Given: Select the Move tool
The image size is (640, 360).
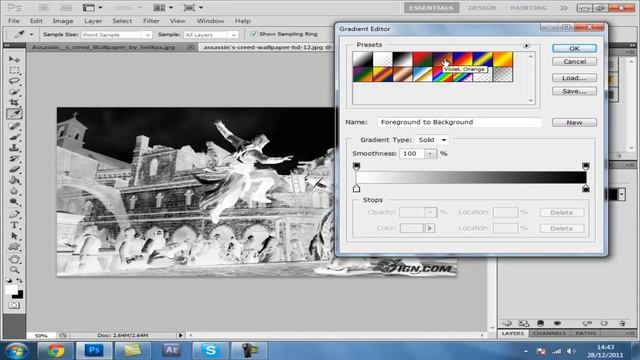Looking at the screenshot, I should tap(14, 60).
